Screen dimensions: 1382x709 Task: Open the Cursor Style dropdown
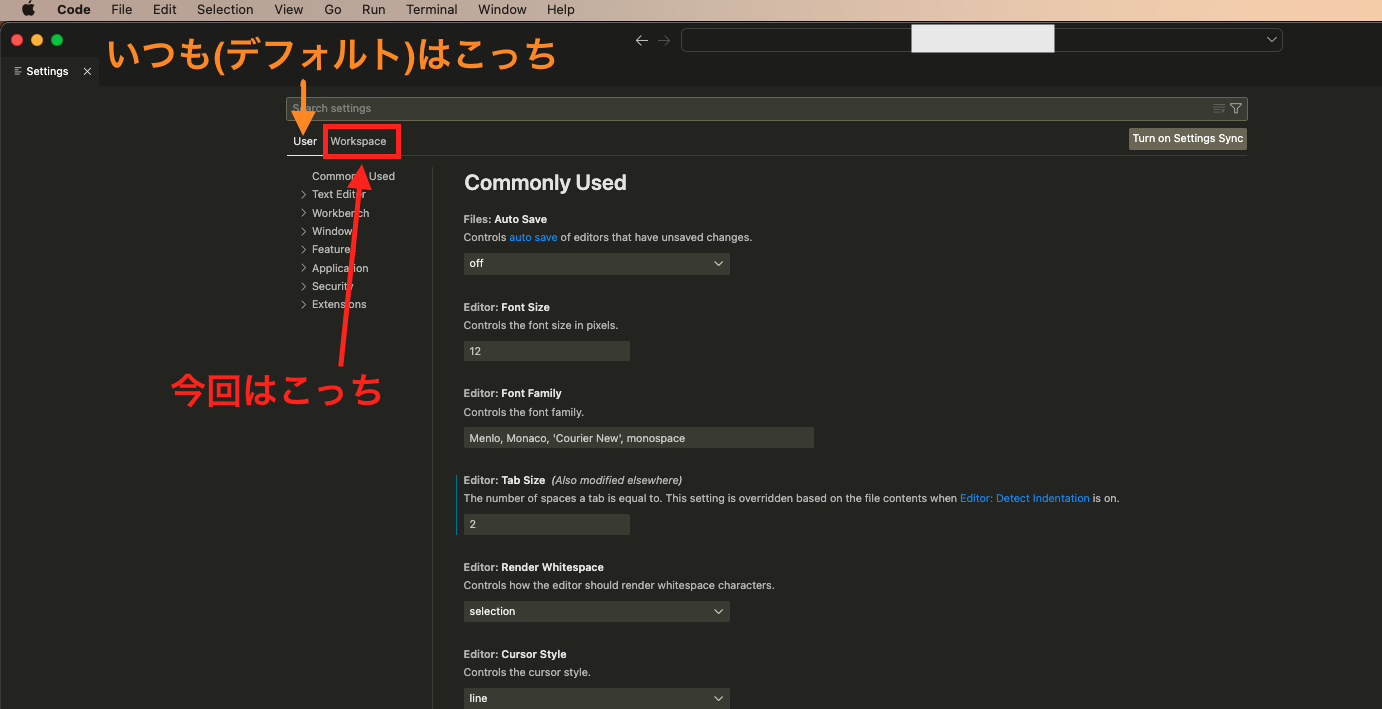pos(596,698)
